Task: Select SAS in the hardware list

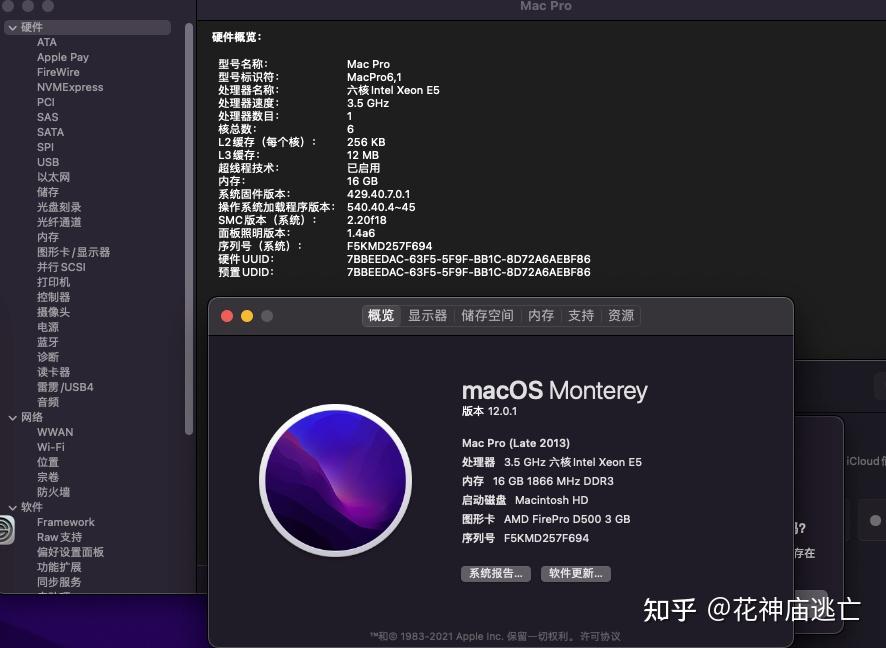Action: coord(47,117)
